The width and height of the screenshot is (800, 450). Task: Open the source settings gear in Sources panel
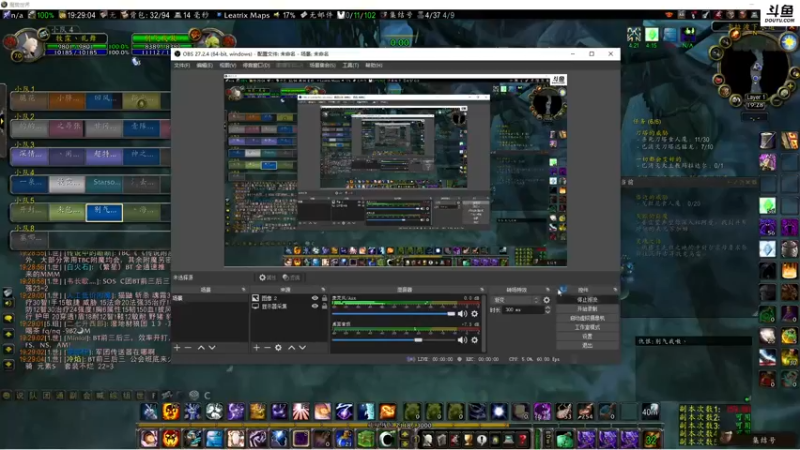[x=279, y=347]
